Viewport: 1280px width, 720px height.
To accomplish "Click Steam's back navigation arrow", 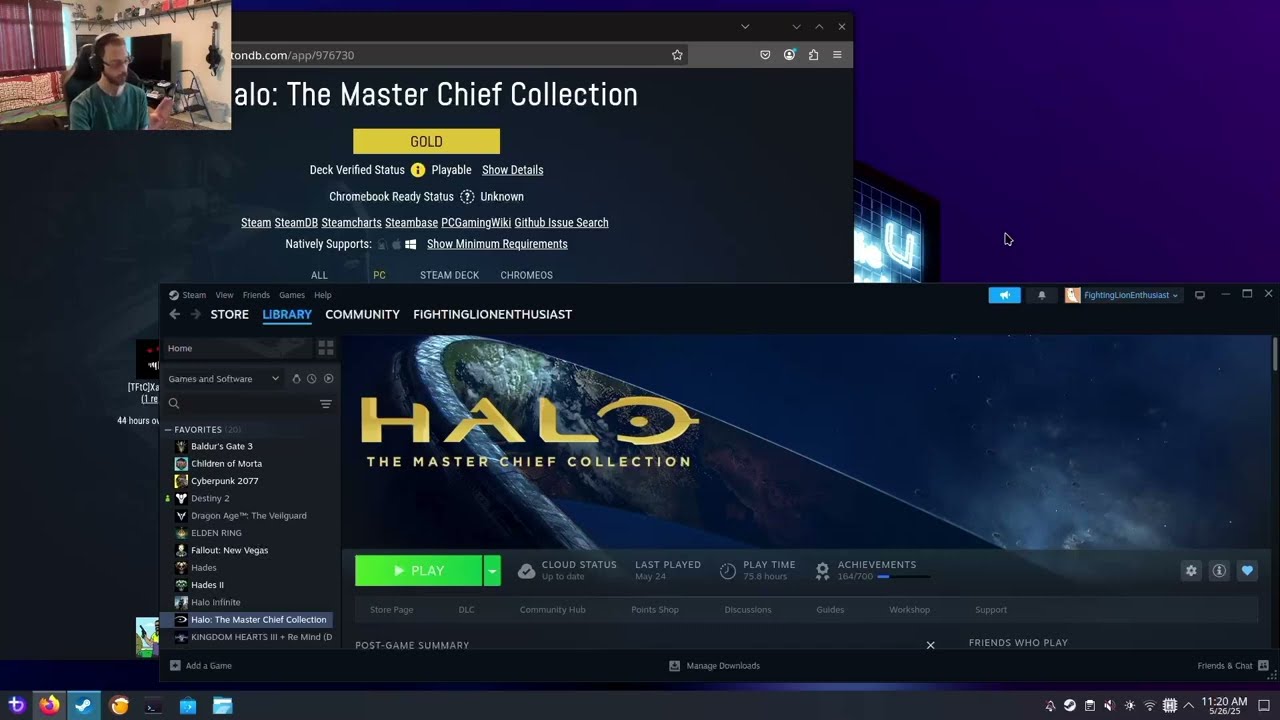I will [174, 314].
